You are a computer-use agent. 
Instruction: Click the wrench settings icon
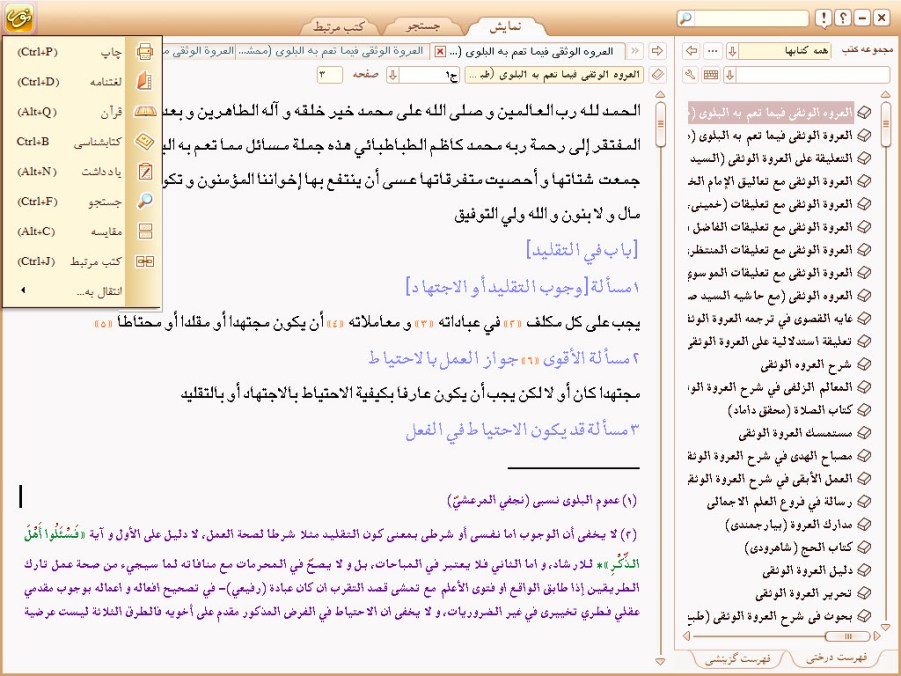(691, 75)
